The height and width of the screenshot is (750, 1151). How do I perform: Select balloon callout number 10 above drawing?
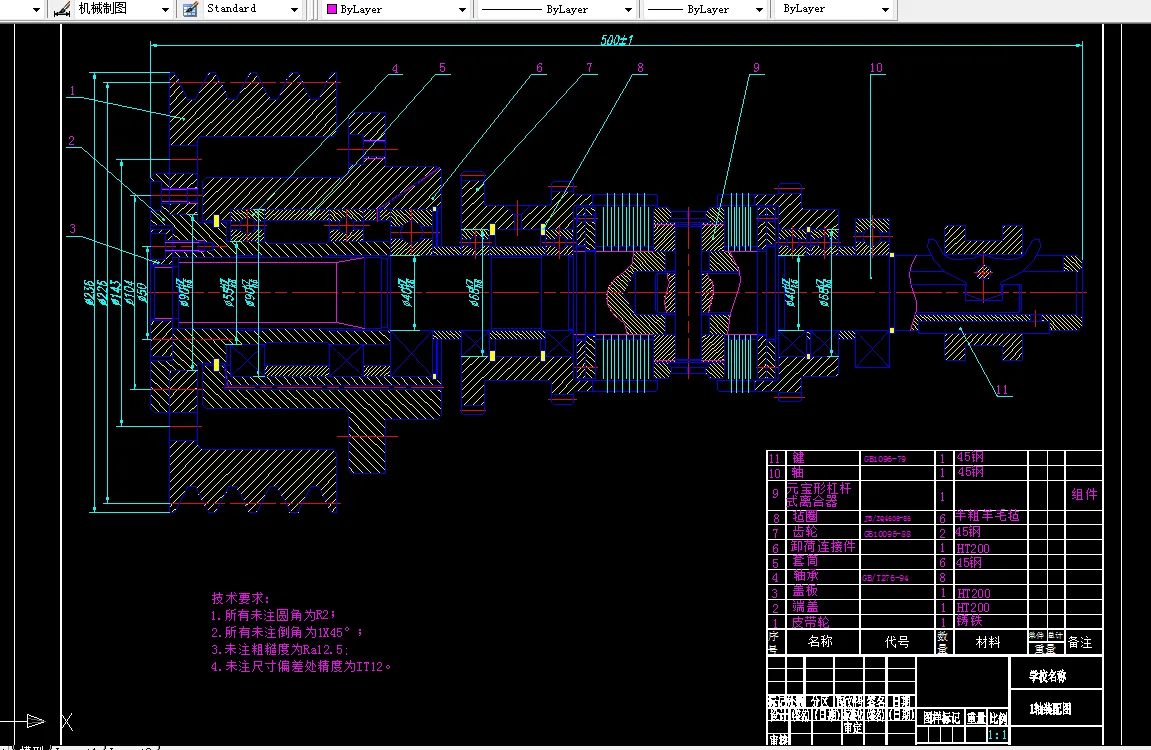pos(876,68)
